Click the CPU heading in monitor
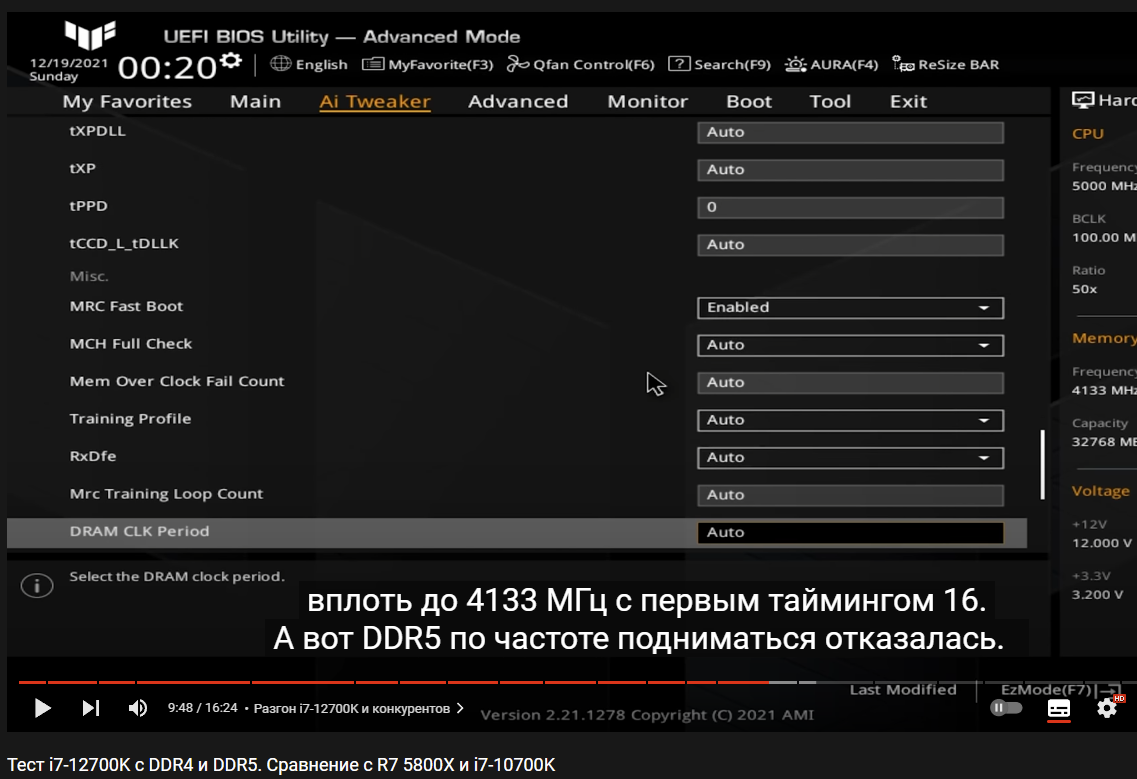1137x779 pixels. pyautogui.click(x=1088, y=133)
